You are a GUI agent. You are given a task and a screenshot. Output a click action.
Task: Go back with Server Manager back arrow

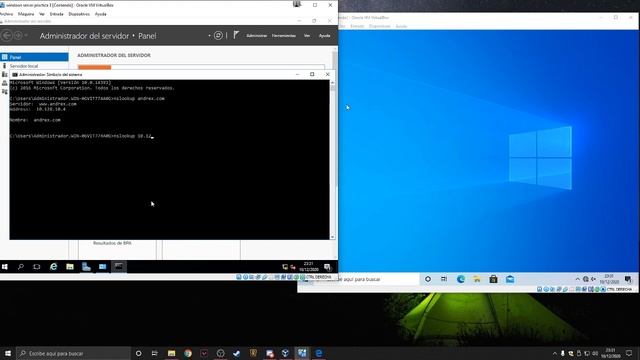pyautogui.click(x=7, y=36)
